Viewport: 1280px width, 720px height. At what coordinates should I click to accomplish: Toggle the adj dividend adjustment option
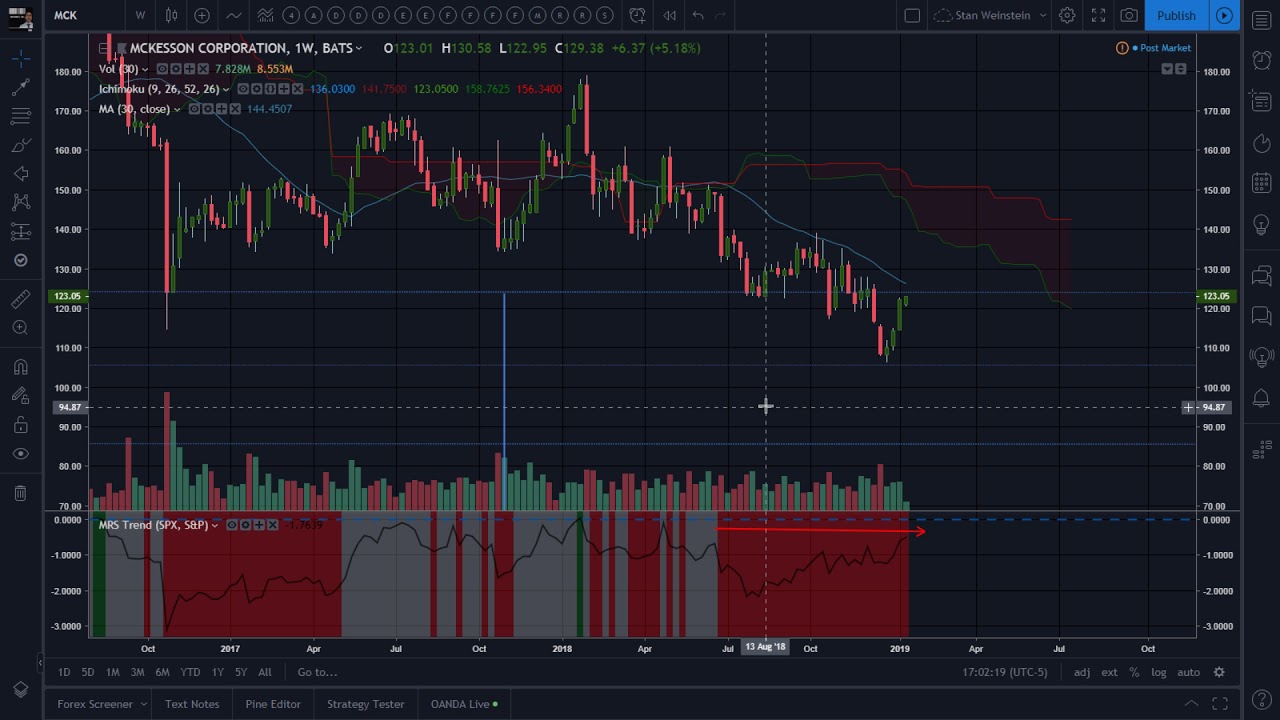point(1082,672)
